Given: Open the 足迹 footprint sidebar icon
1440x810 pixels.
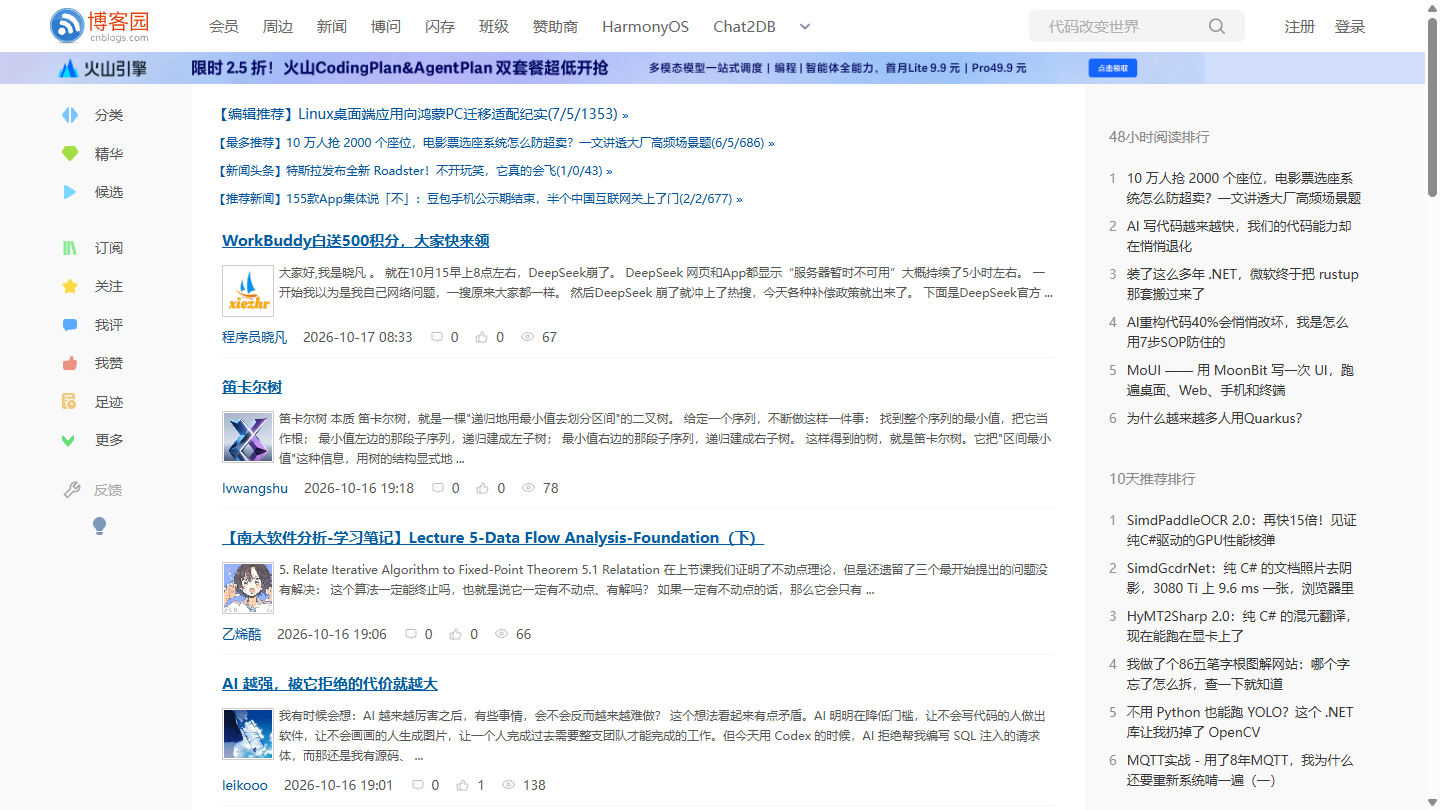Looking at the screenshot, I should [69, 402].
